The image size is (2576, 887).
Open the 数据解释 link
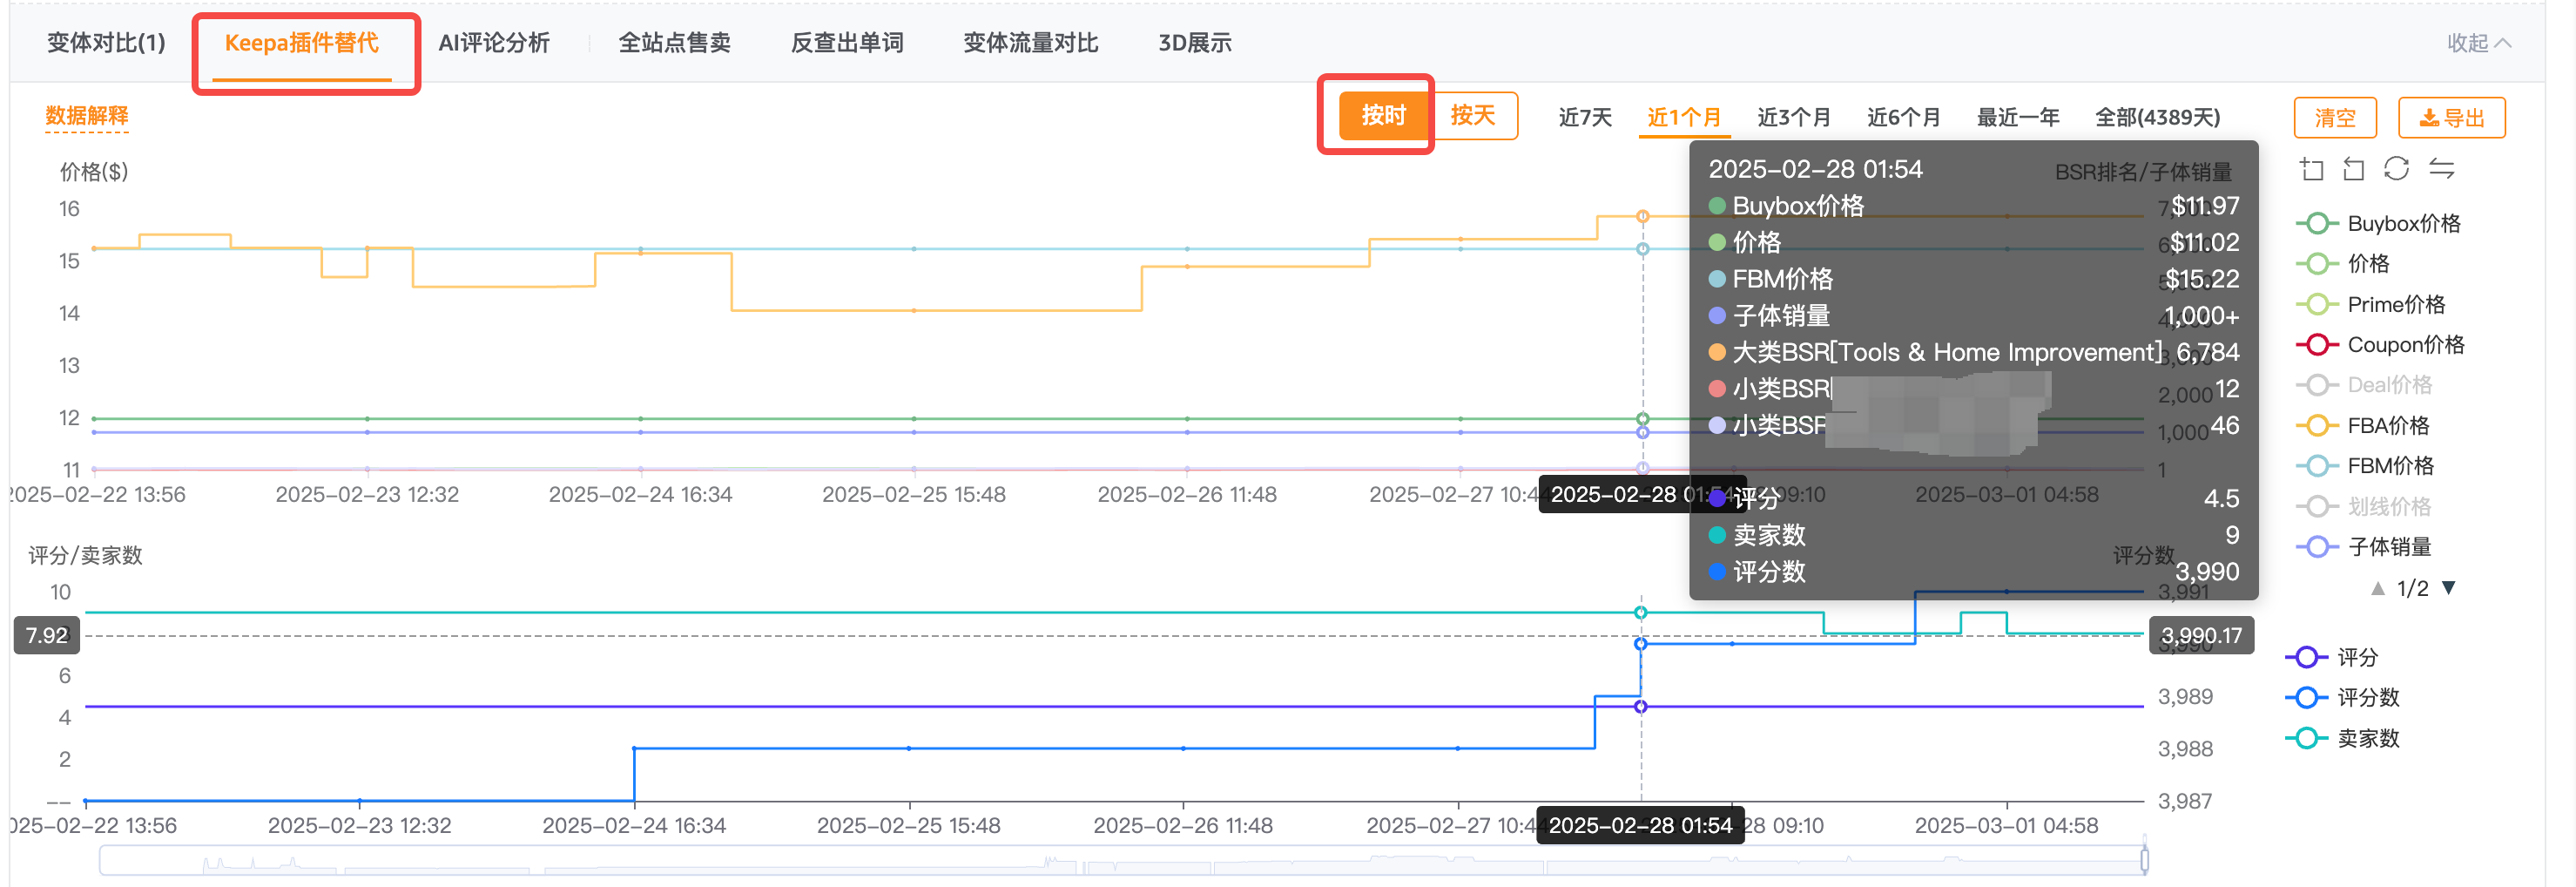click(87, 116)
